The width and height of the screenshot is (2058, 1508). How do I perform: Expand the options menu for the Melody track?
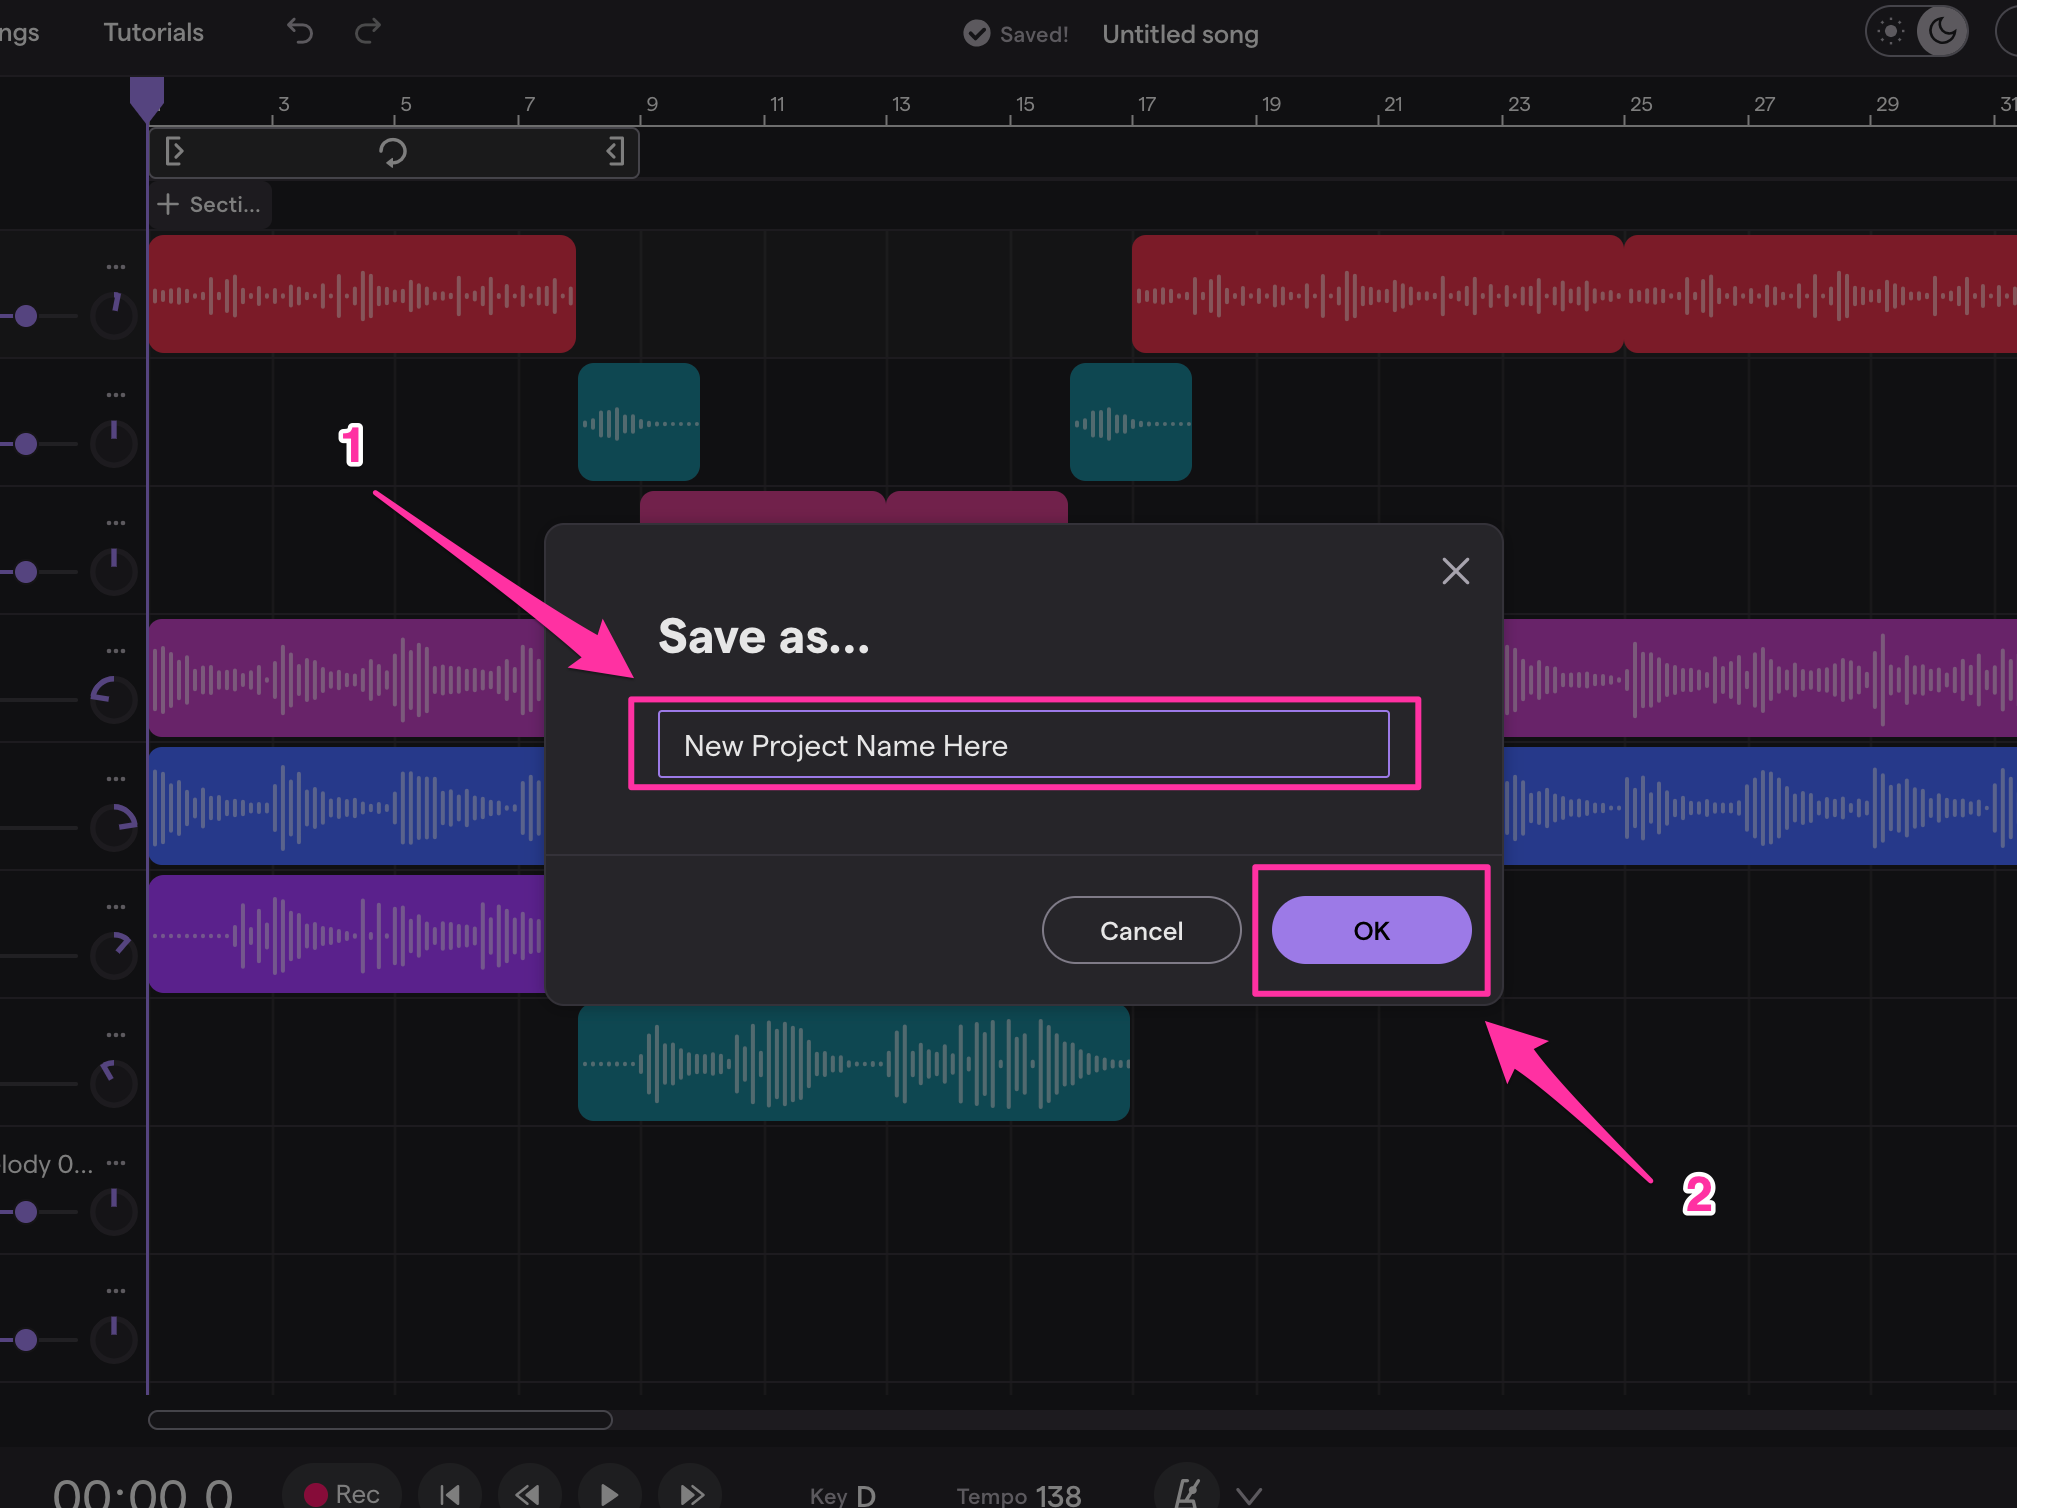click(115, 1162)
